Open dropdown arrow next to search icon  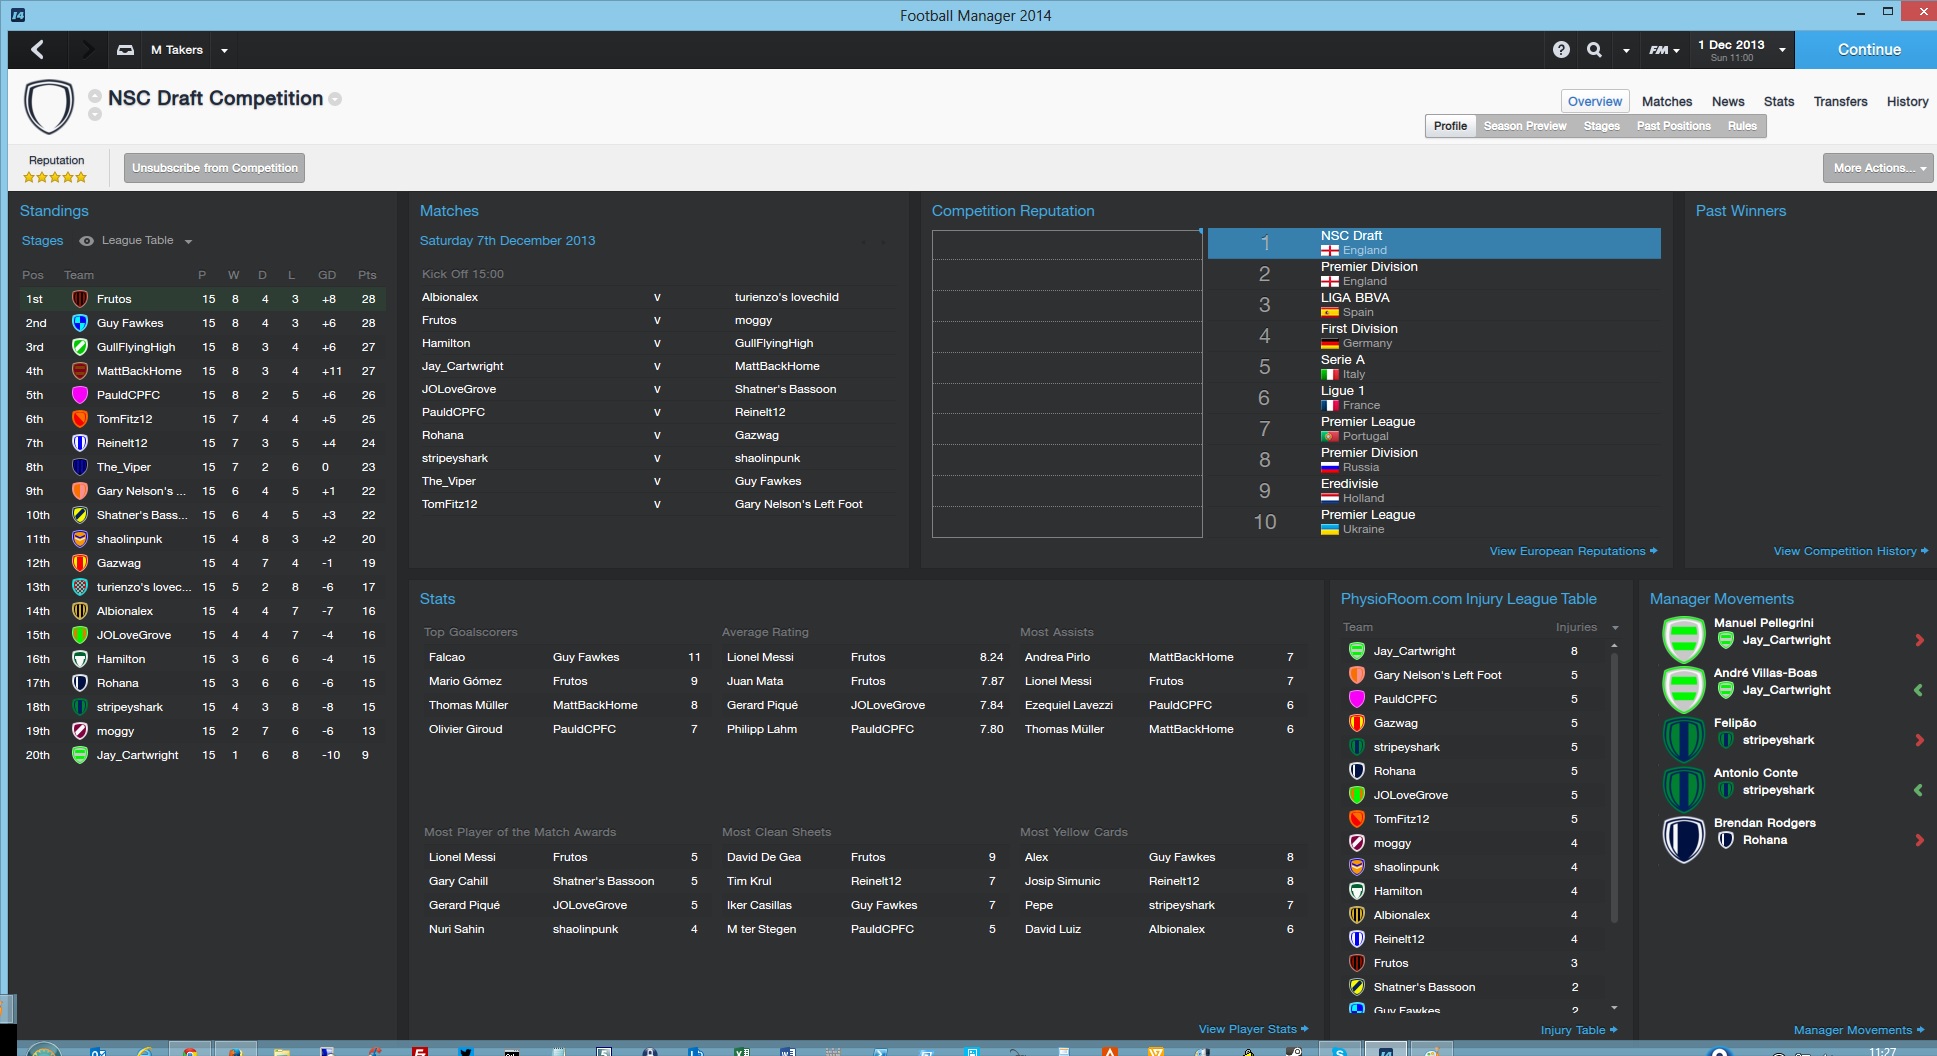[x=1626, y=50]
